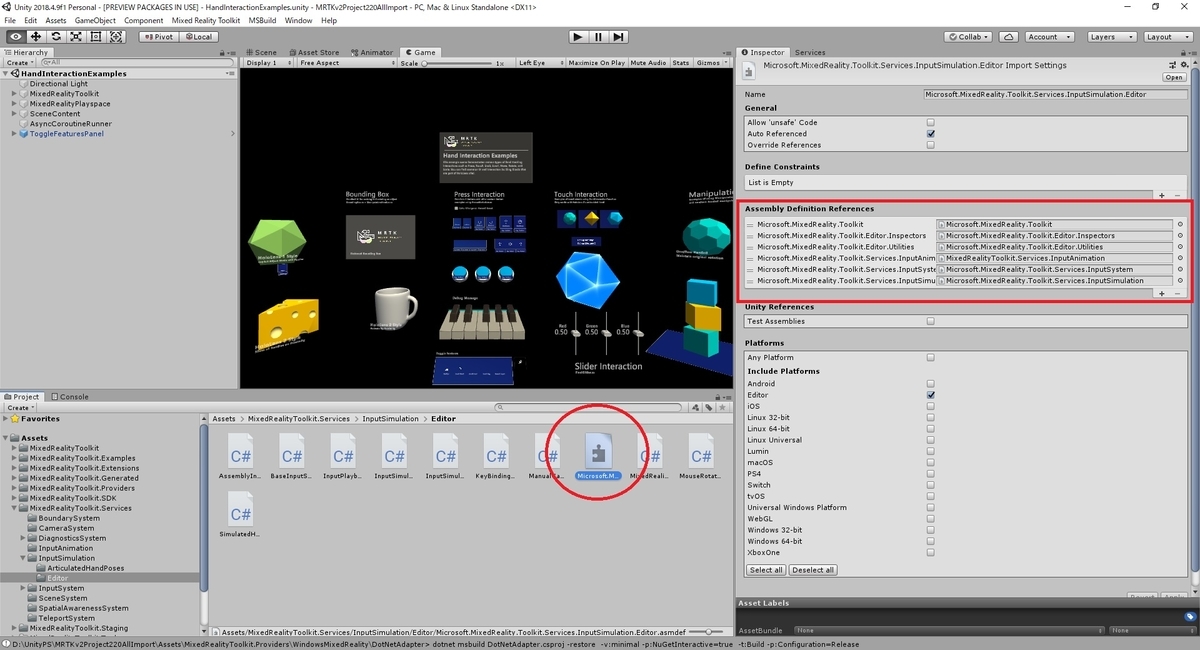The width and height of the screenshot is (1200, 650).
Task: Adjust the Game view Scale slider
Action: 458,63
